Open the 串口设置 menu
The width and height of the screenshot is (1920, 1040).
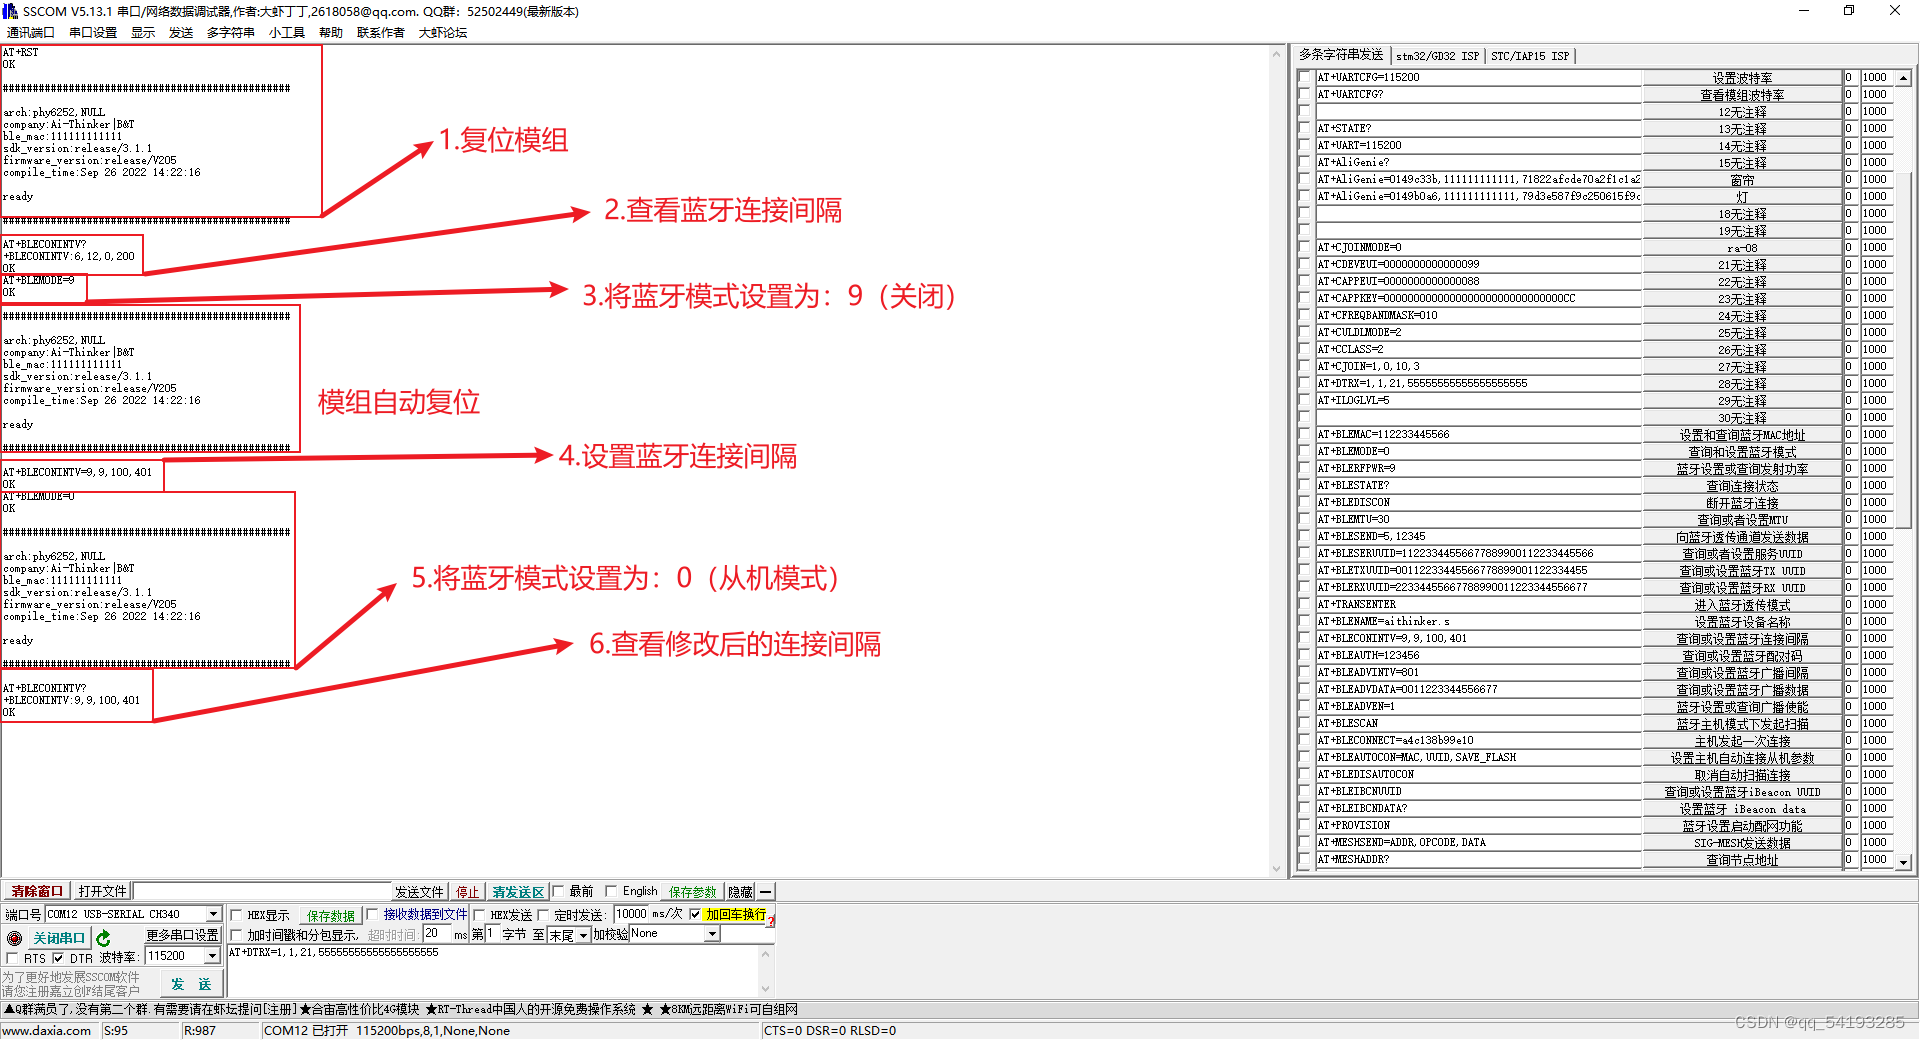93,33
